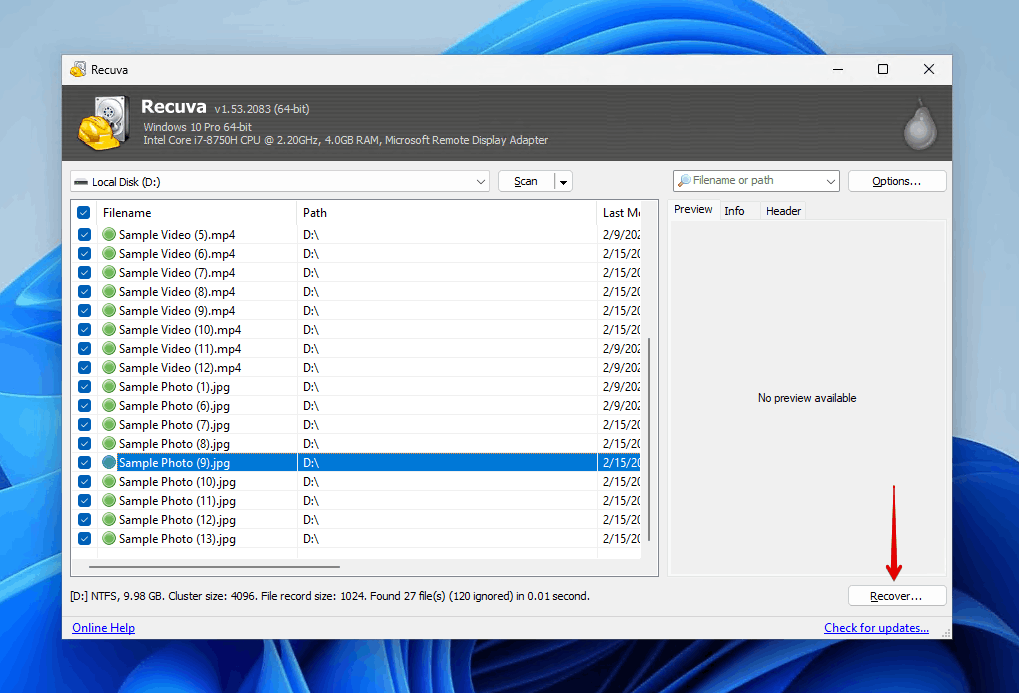1019x693 pixels.
Task: Uncheck Sample Video (12).mp4 checkbox
Action: click(84, 367)
